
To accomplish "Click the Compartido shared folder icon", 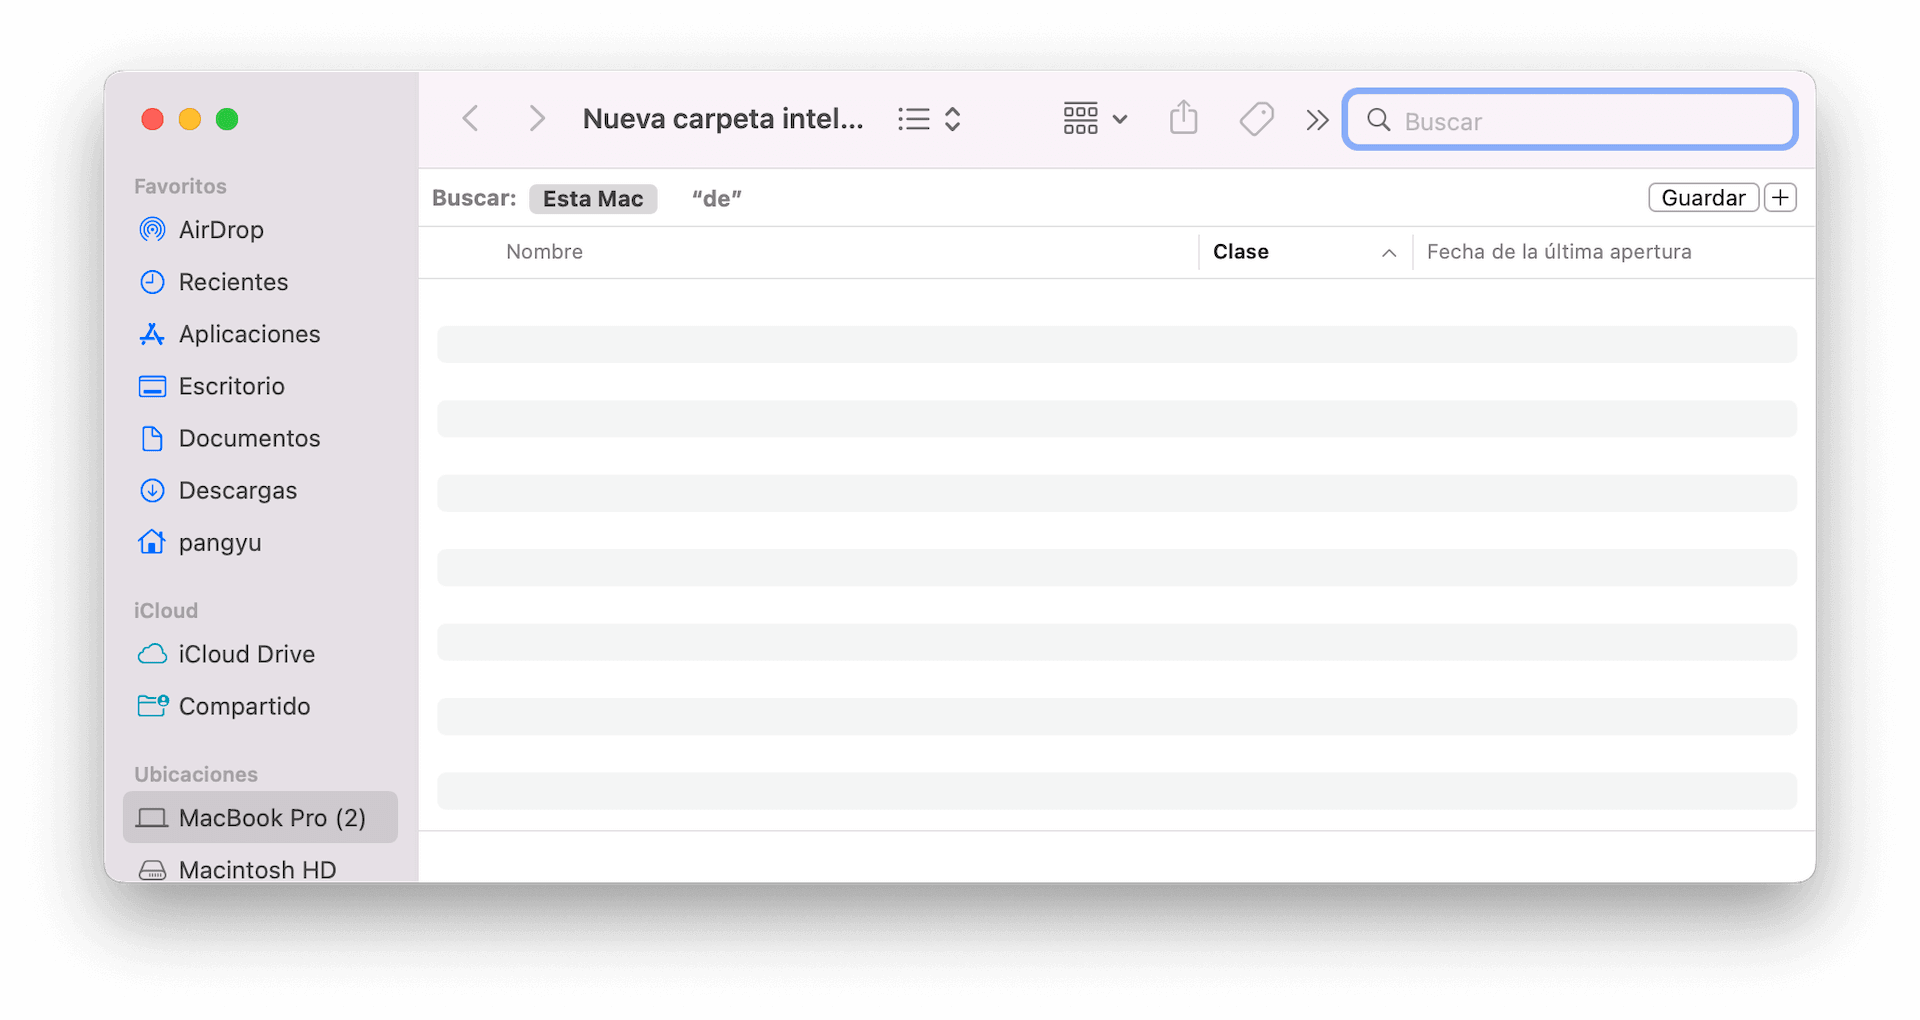I will (x=152, y=706).
